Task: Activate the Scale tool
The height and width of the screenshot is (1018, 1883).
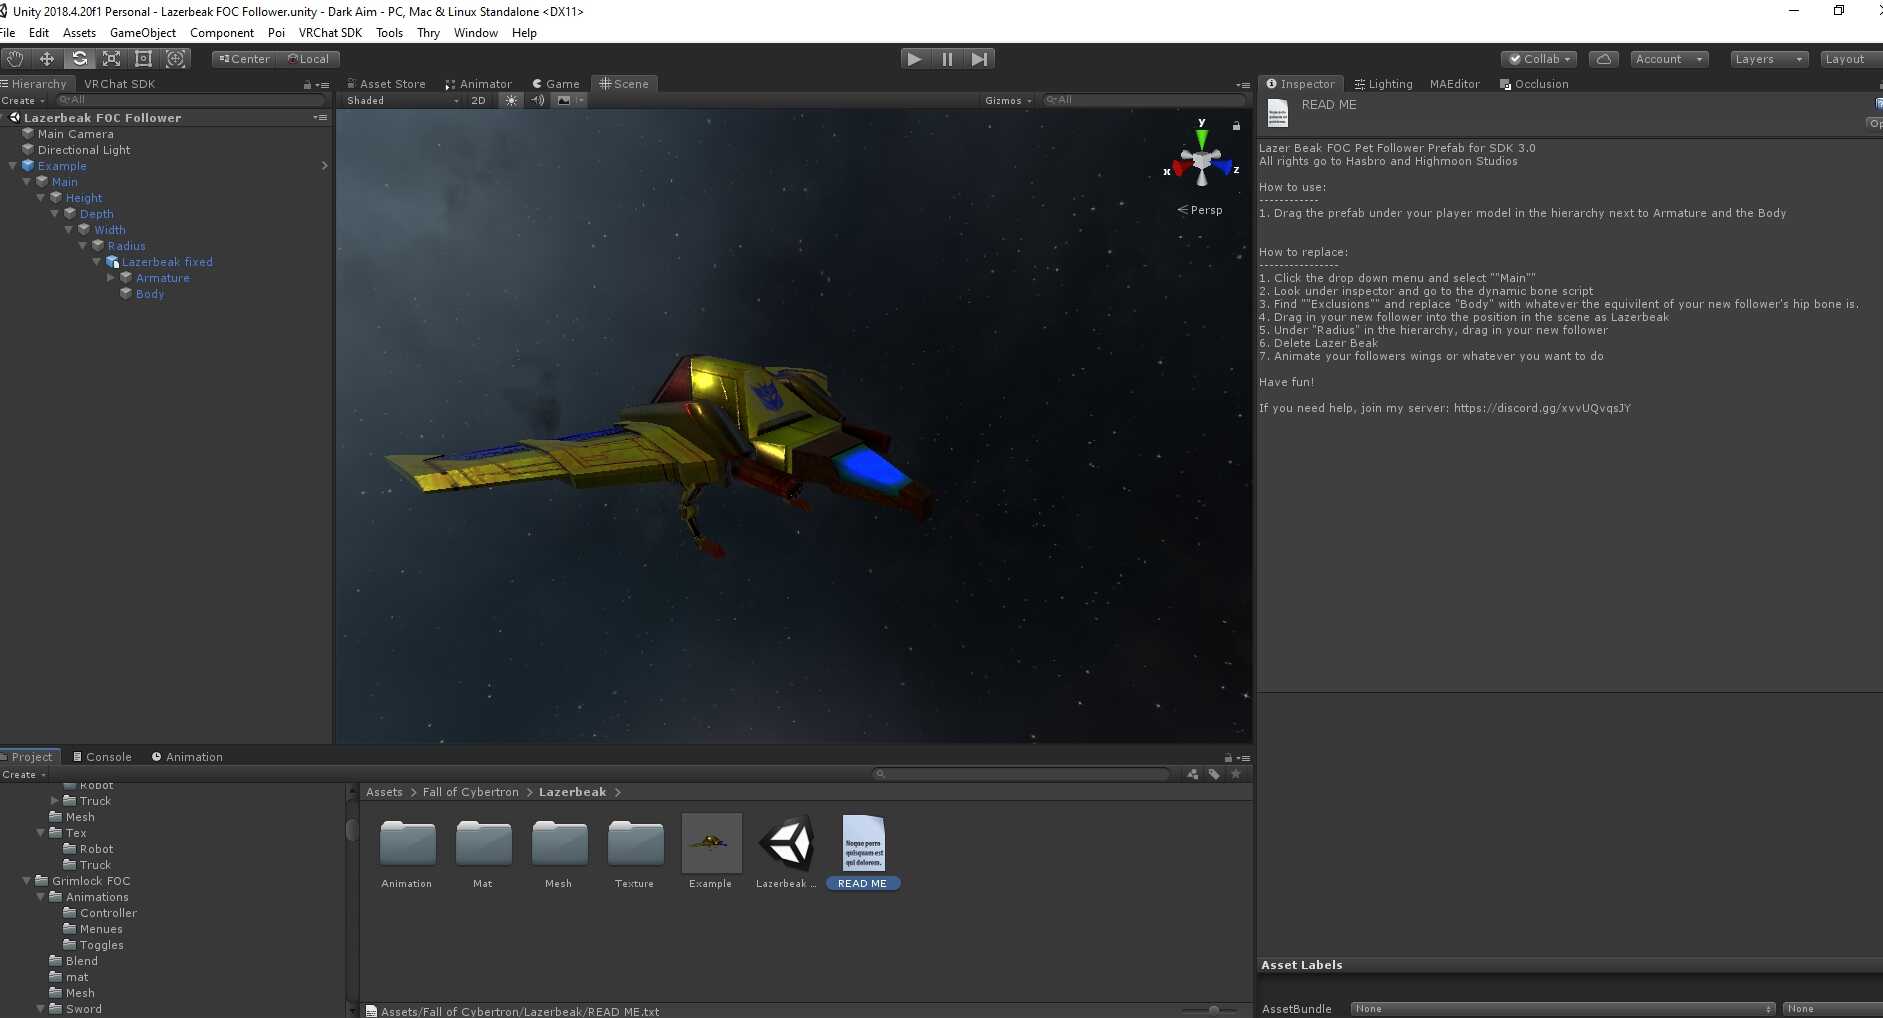Action: point(111,59)
